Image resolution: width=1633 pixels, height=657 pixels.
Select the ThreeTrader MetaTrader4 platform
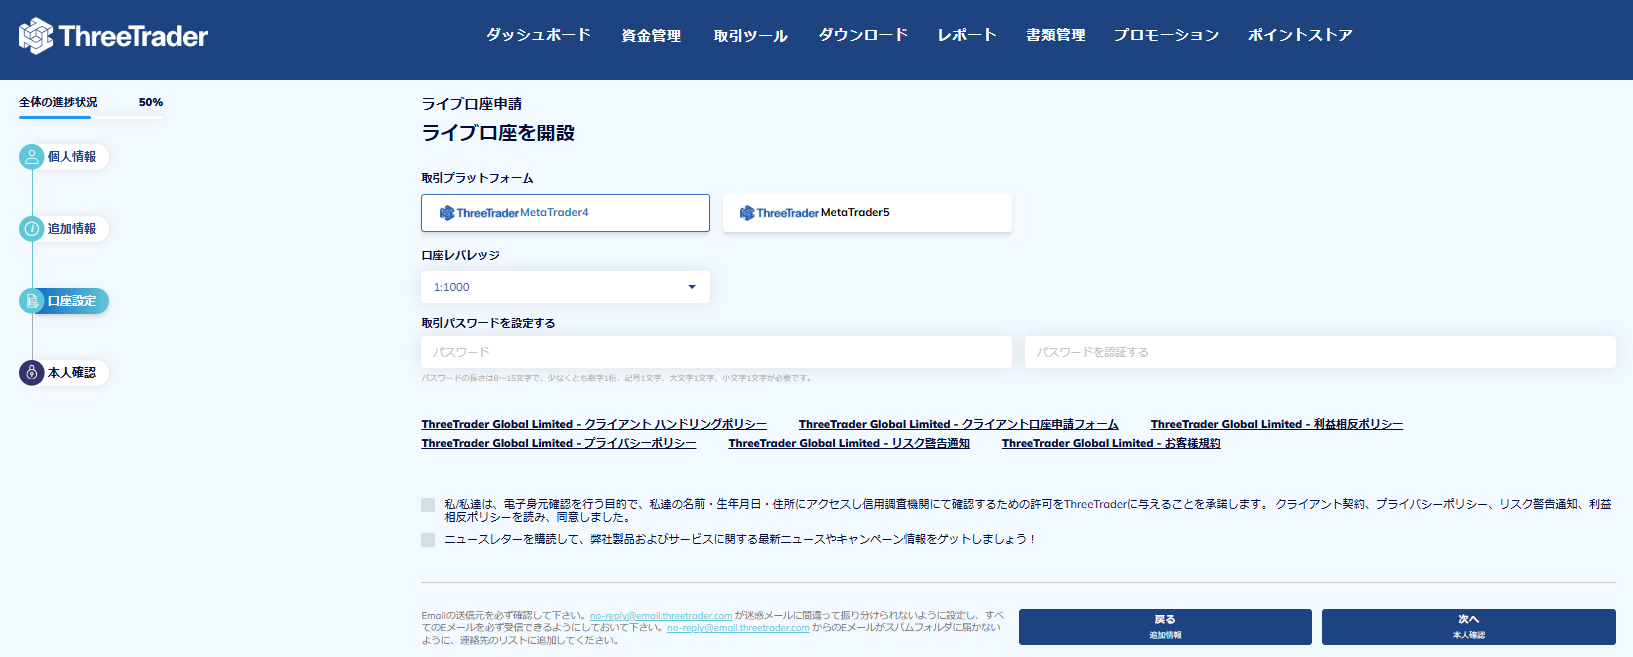(565, 213)
